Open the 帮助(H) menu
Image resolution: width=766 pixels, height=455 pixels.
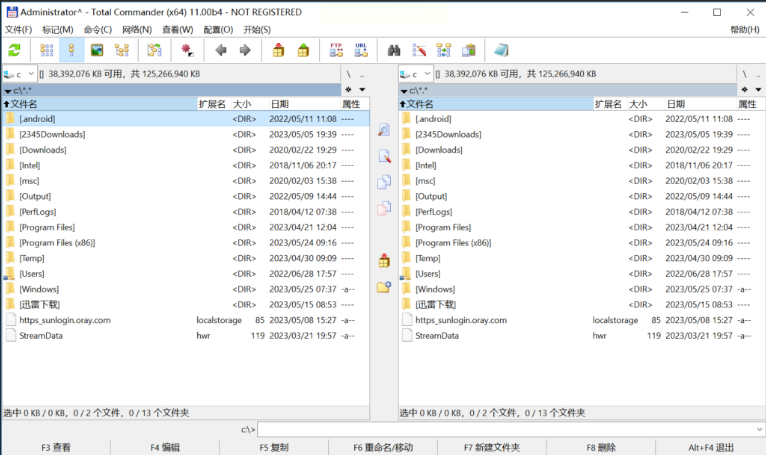pyautogui.click(x=745, y=30)
